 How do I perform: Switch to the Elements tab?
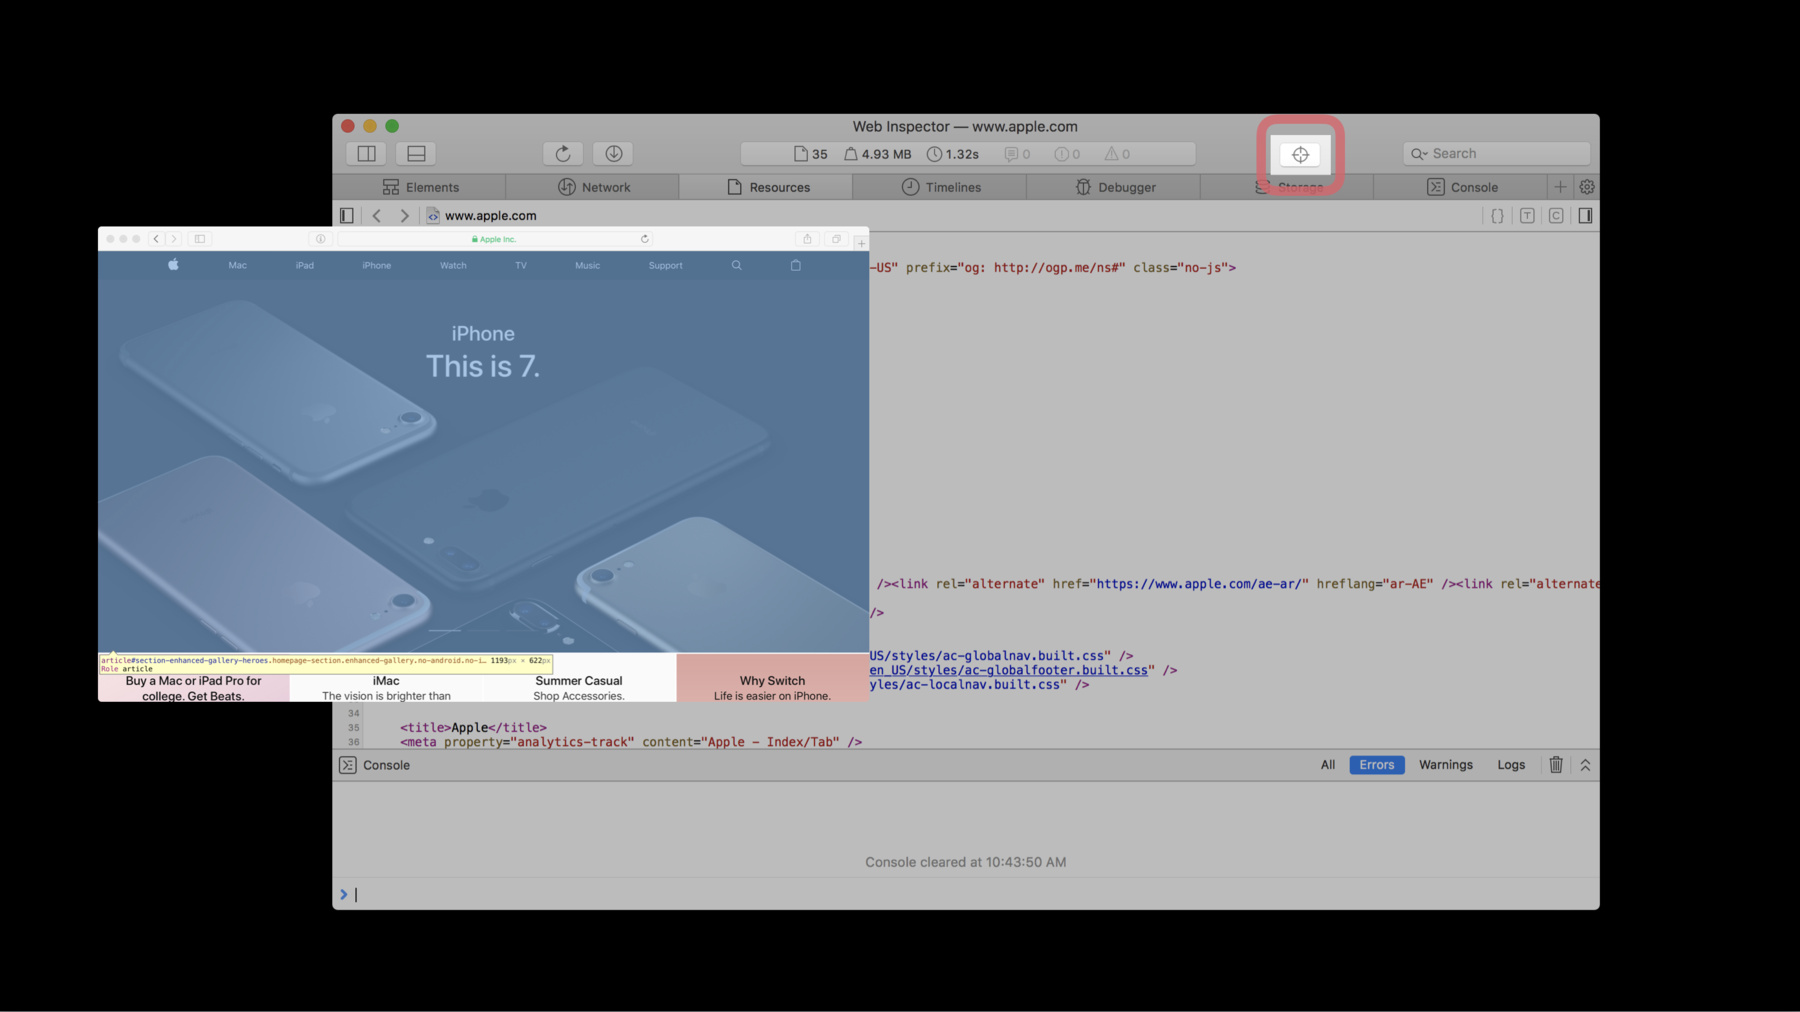(x=420, y=187)
